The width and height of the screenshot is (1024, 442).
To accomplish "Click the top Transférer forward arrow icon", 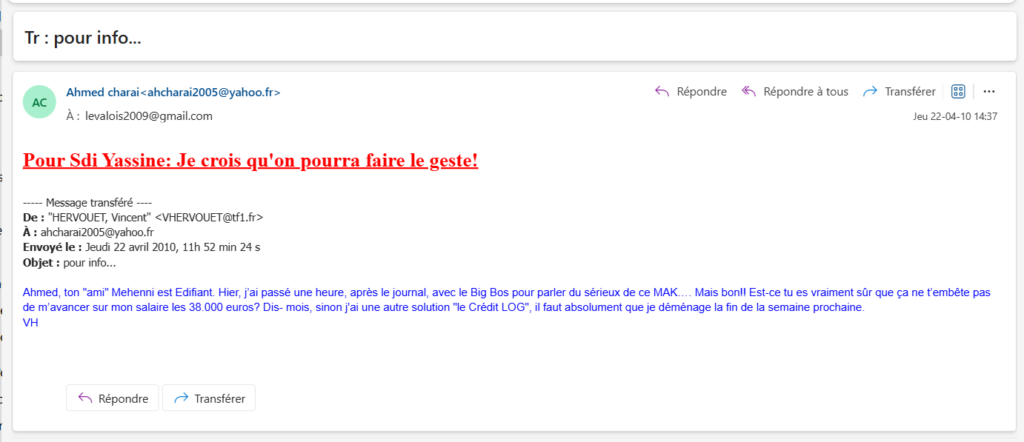I will pos(870,91).
